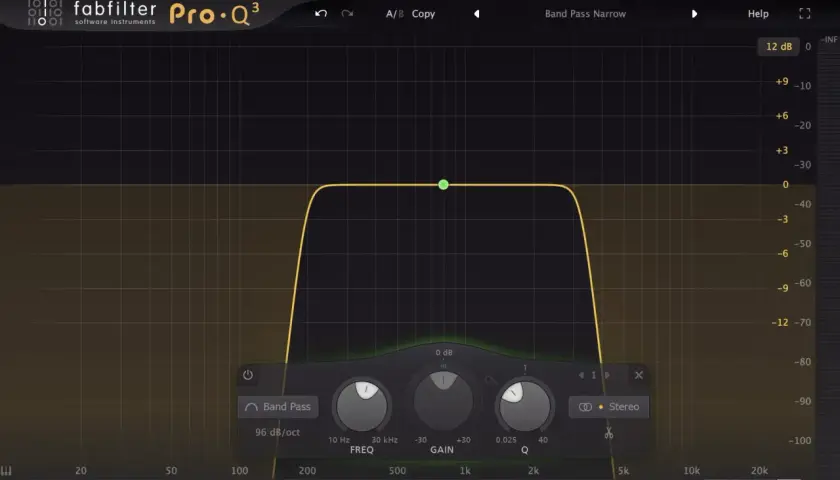The height and width of the screenshot is (480, 840).
Task: Click the Pro·Q 3 product title
Action: (214, 14)
